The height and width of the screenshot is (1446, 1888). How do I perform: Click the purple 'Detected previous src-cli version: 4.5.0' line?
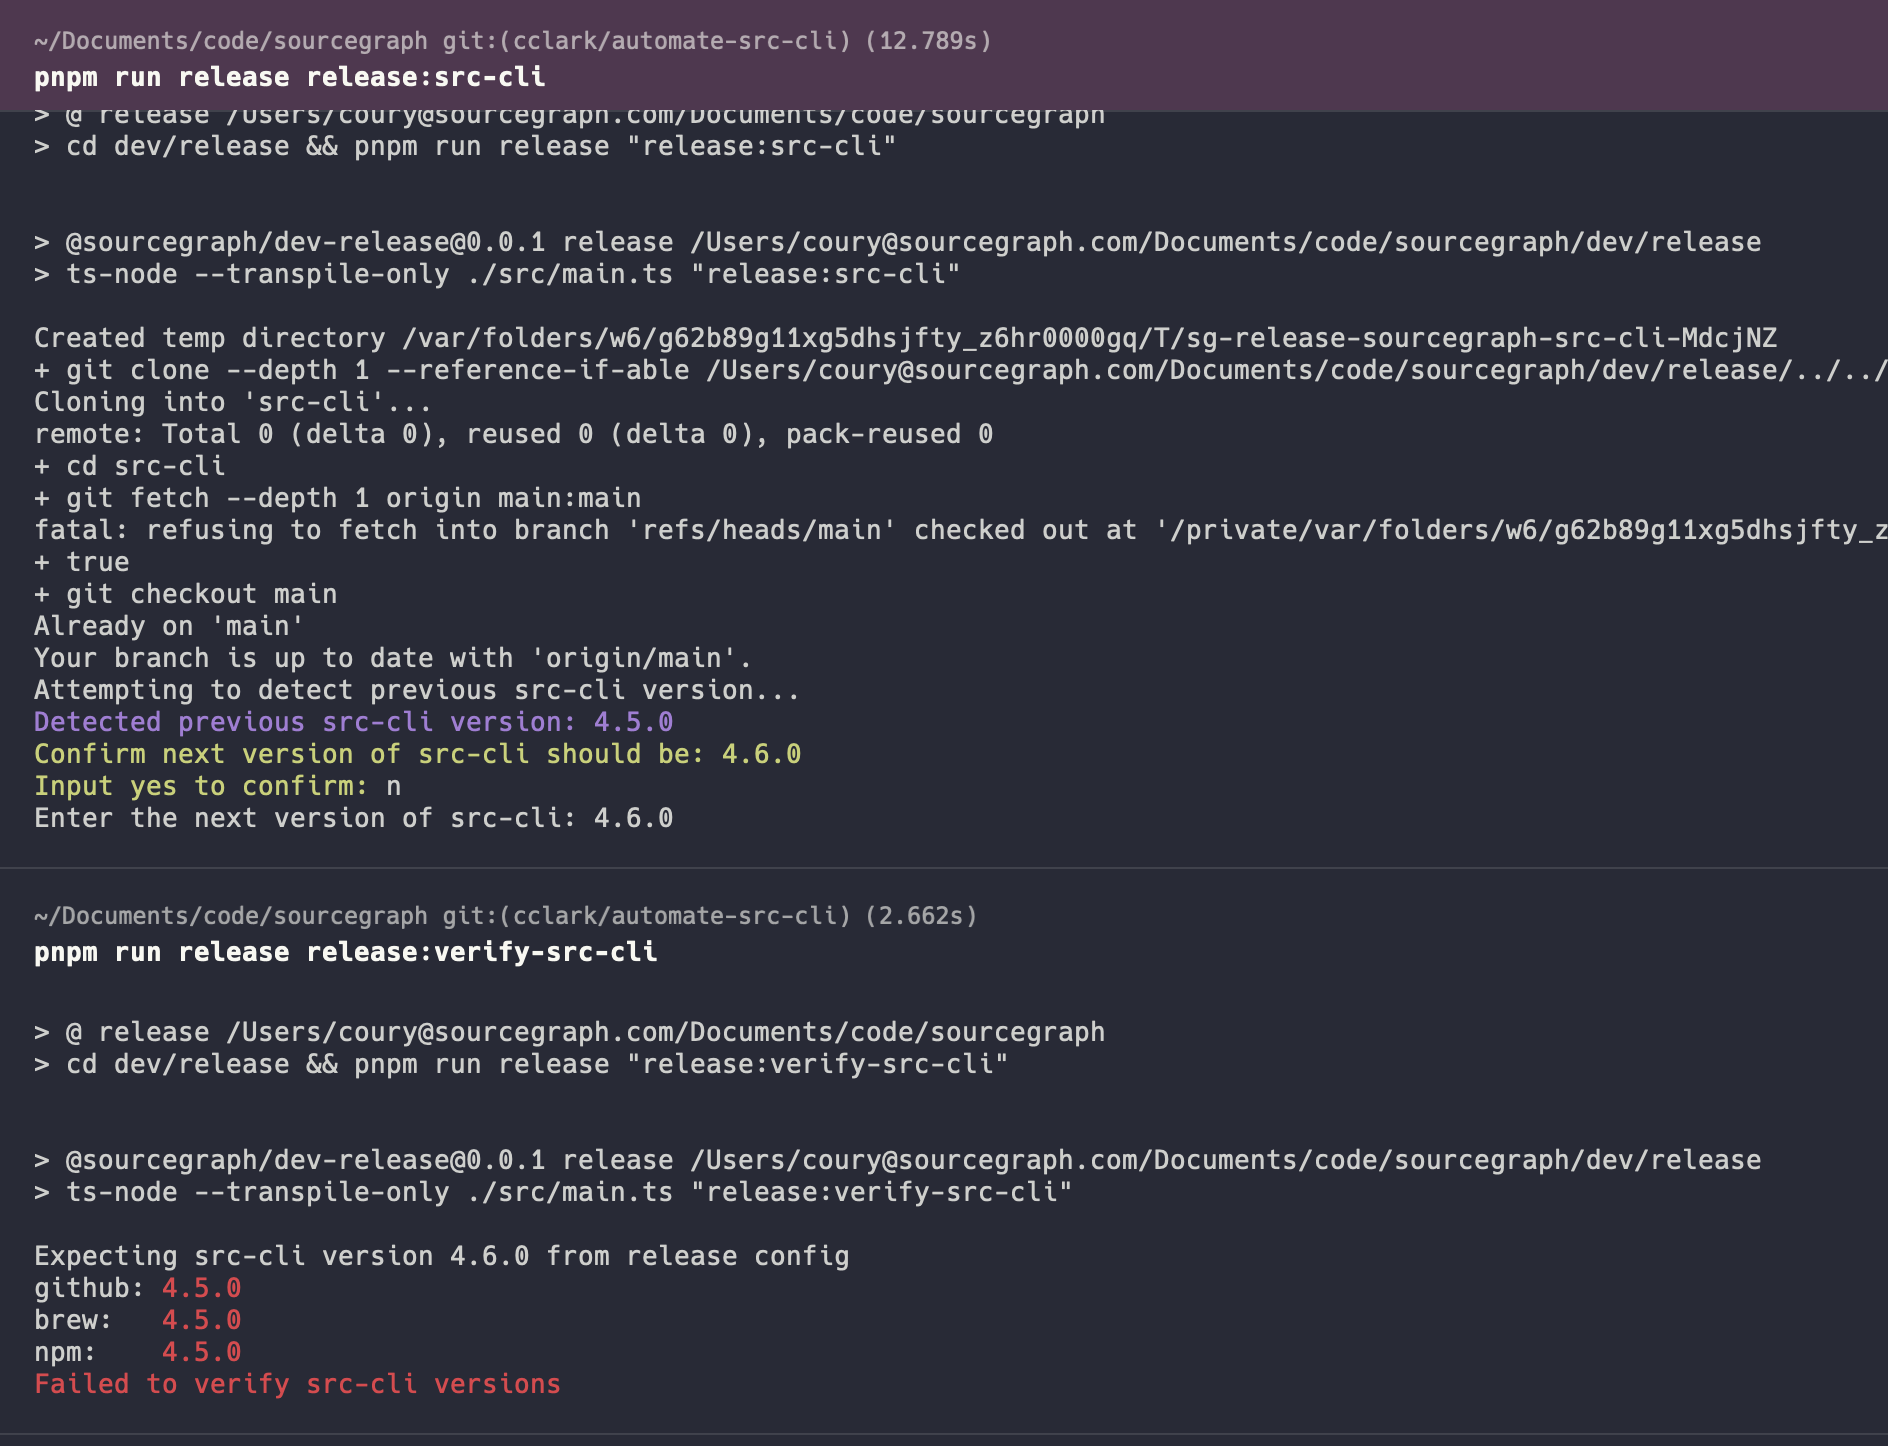pyautogui.click(x=354, y=722)
